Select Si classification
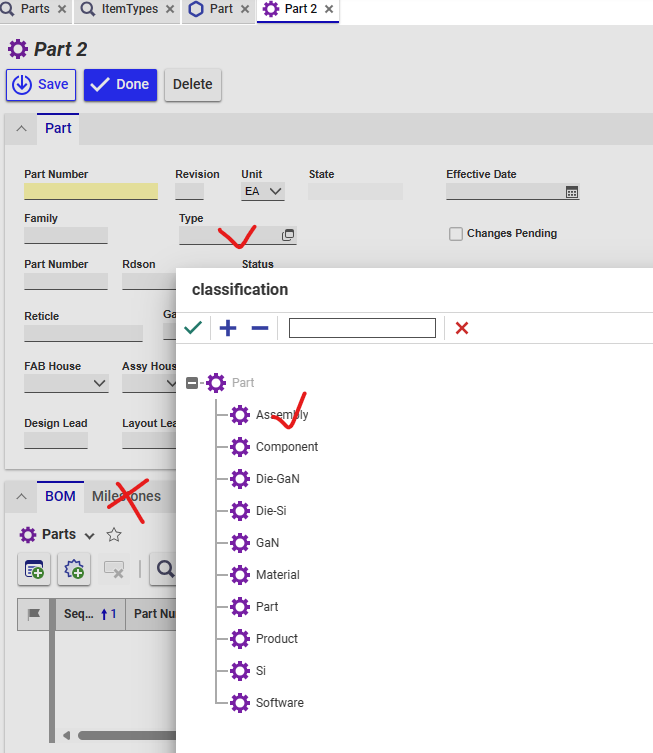653x753 pixels. click(x=261, y=671)
